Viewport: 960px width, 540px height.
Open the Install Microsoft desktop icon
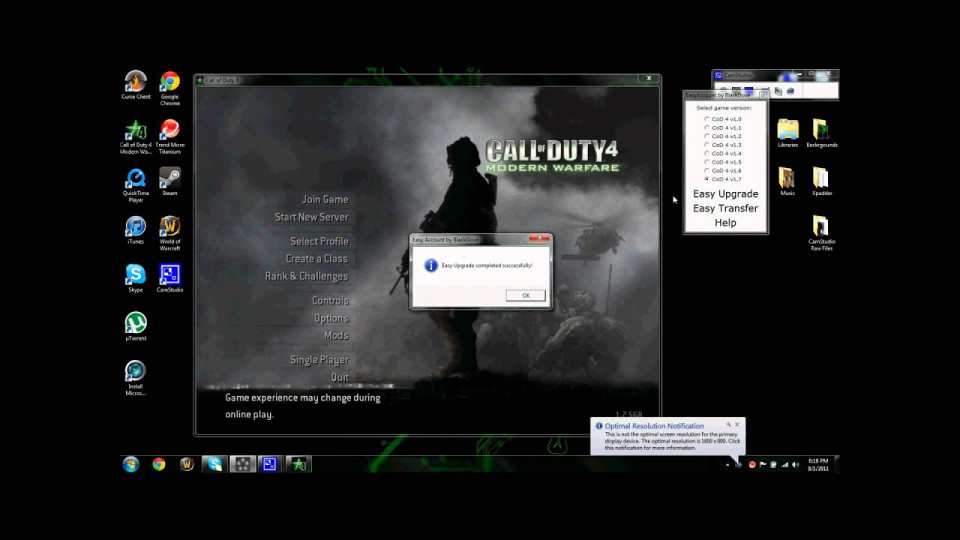click(135, 378)
